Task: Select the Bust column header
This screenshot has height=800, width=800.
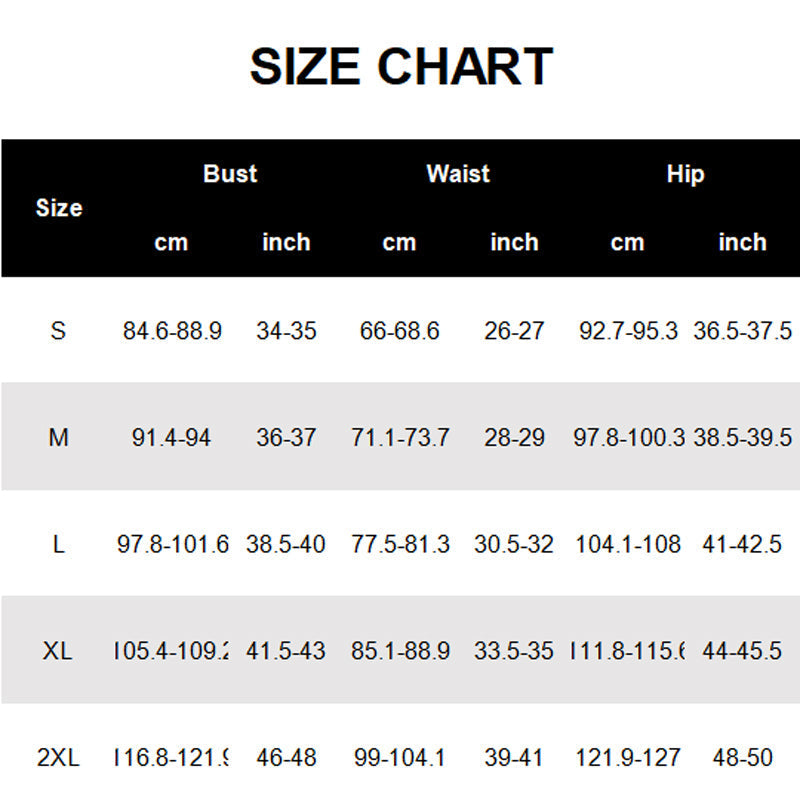Action: point(230,174)
